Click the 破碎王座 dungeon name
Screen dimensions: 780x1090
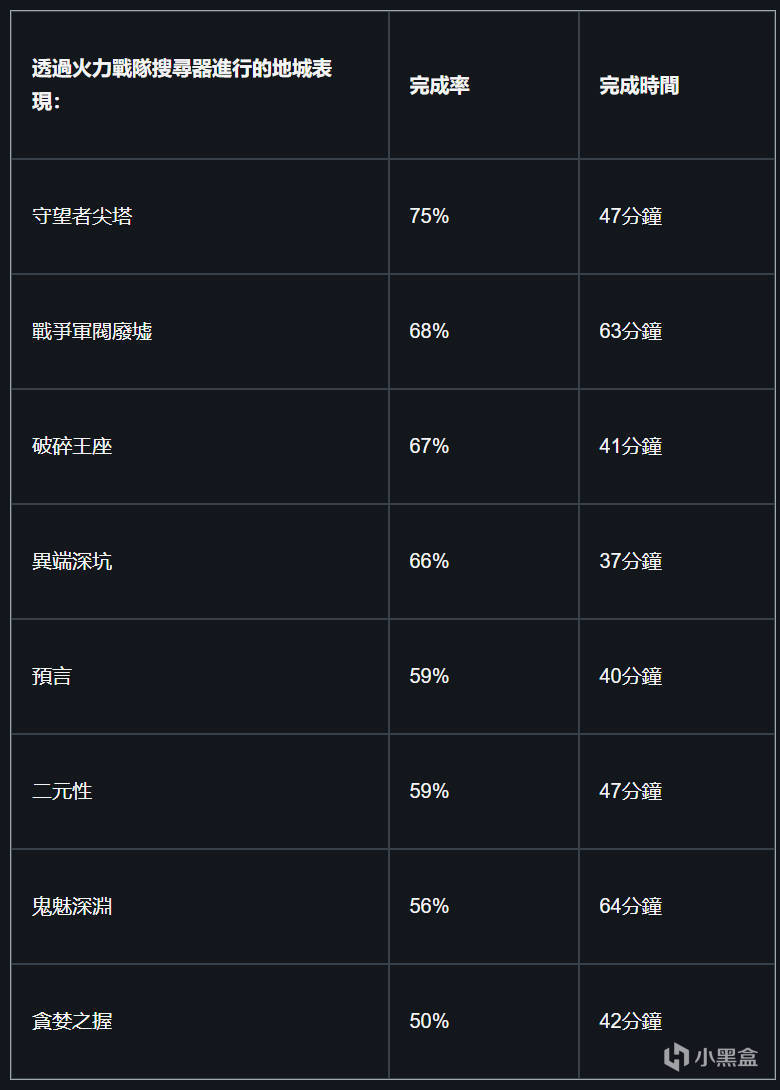click(x=72, y=446)
